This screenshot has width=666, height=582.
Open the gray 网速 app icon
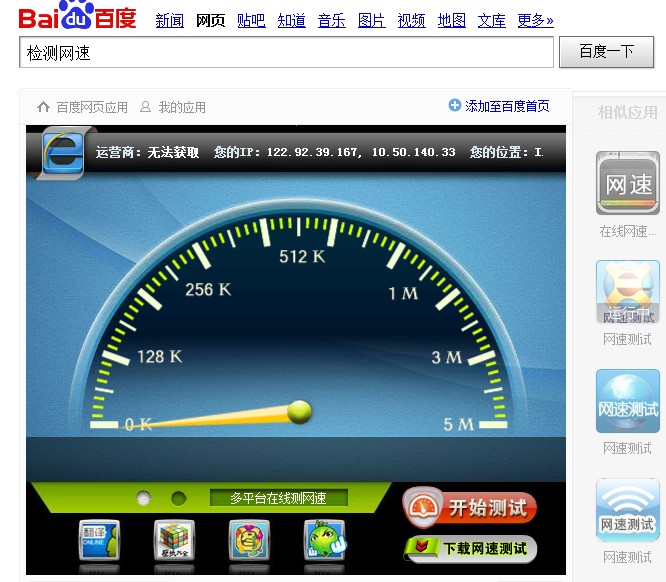tap(628, 183)
